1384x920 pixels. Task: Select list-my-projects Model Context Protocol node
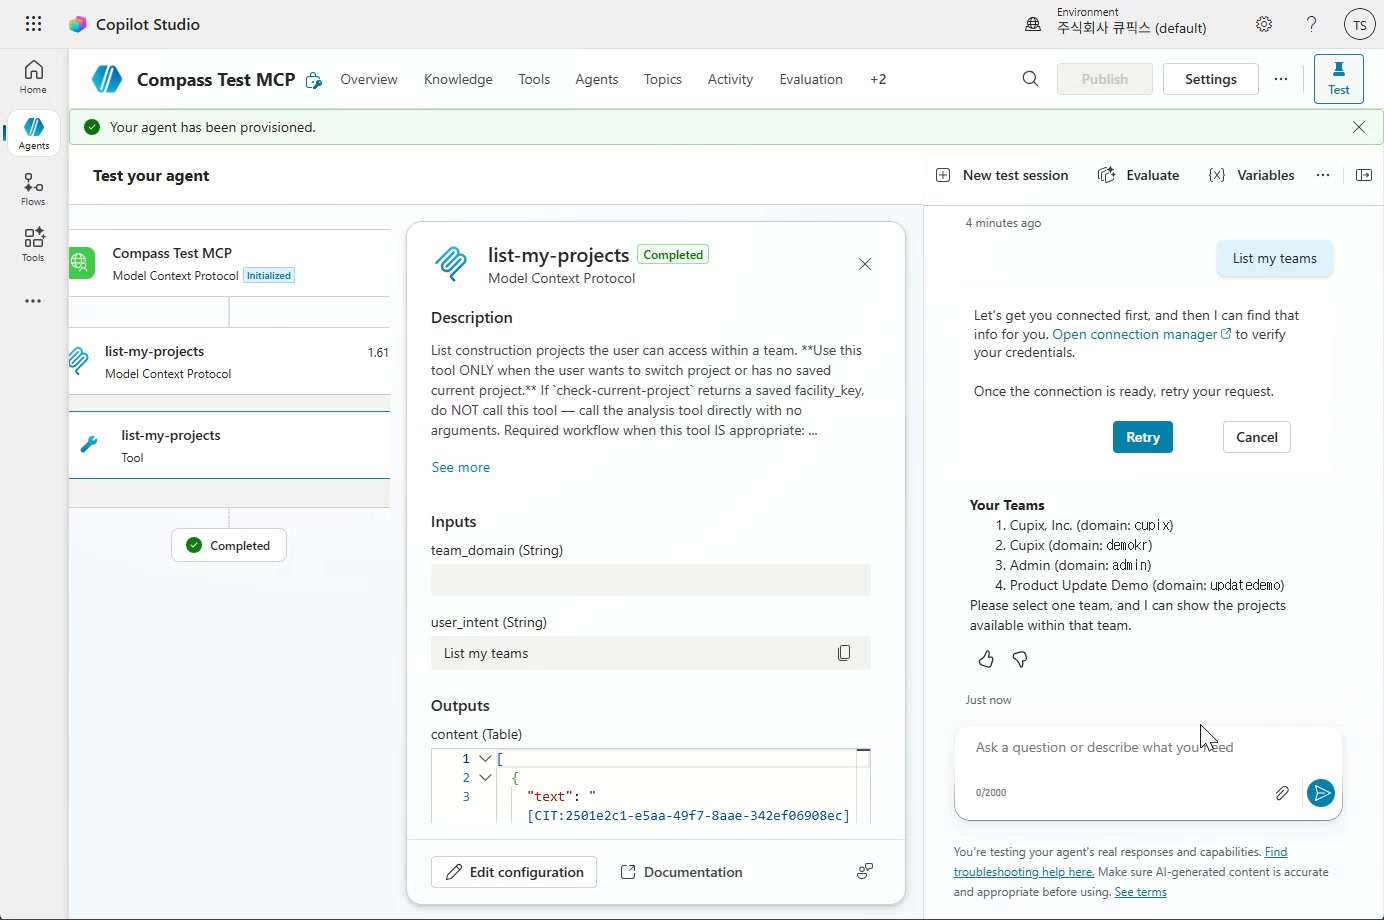point(230,362)
